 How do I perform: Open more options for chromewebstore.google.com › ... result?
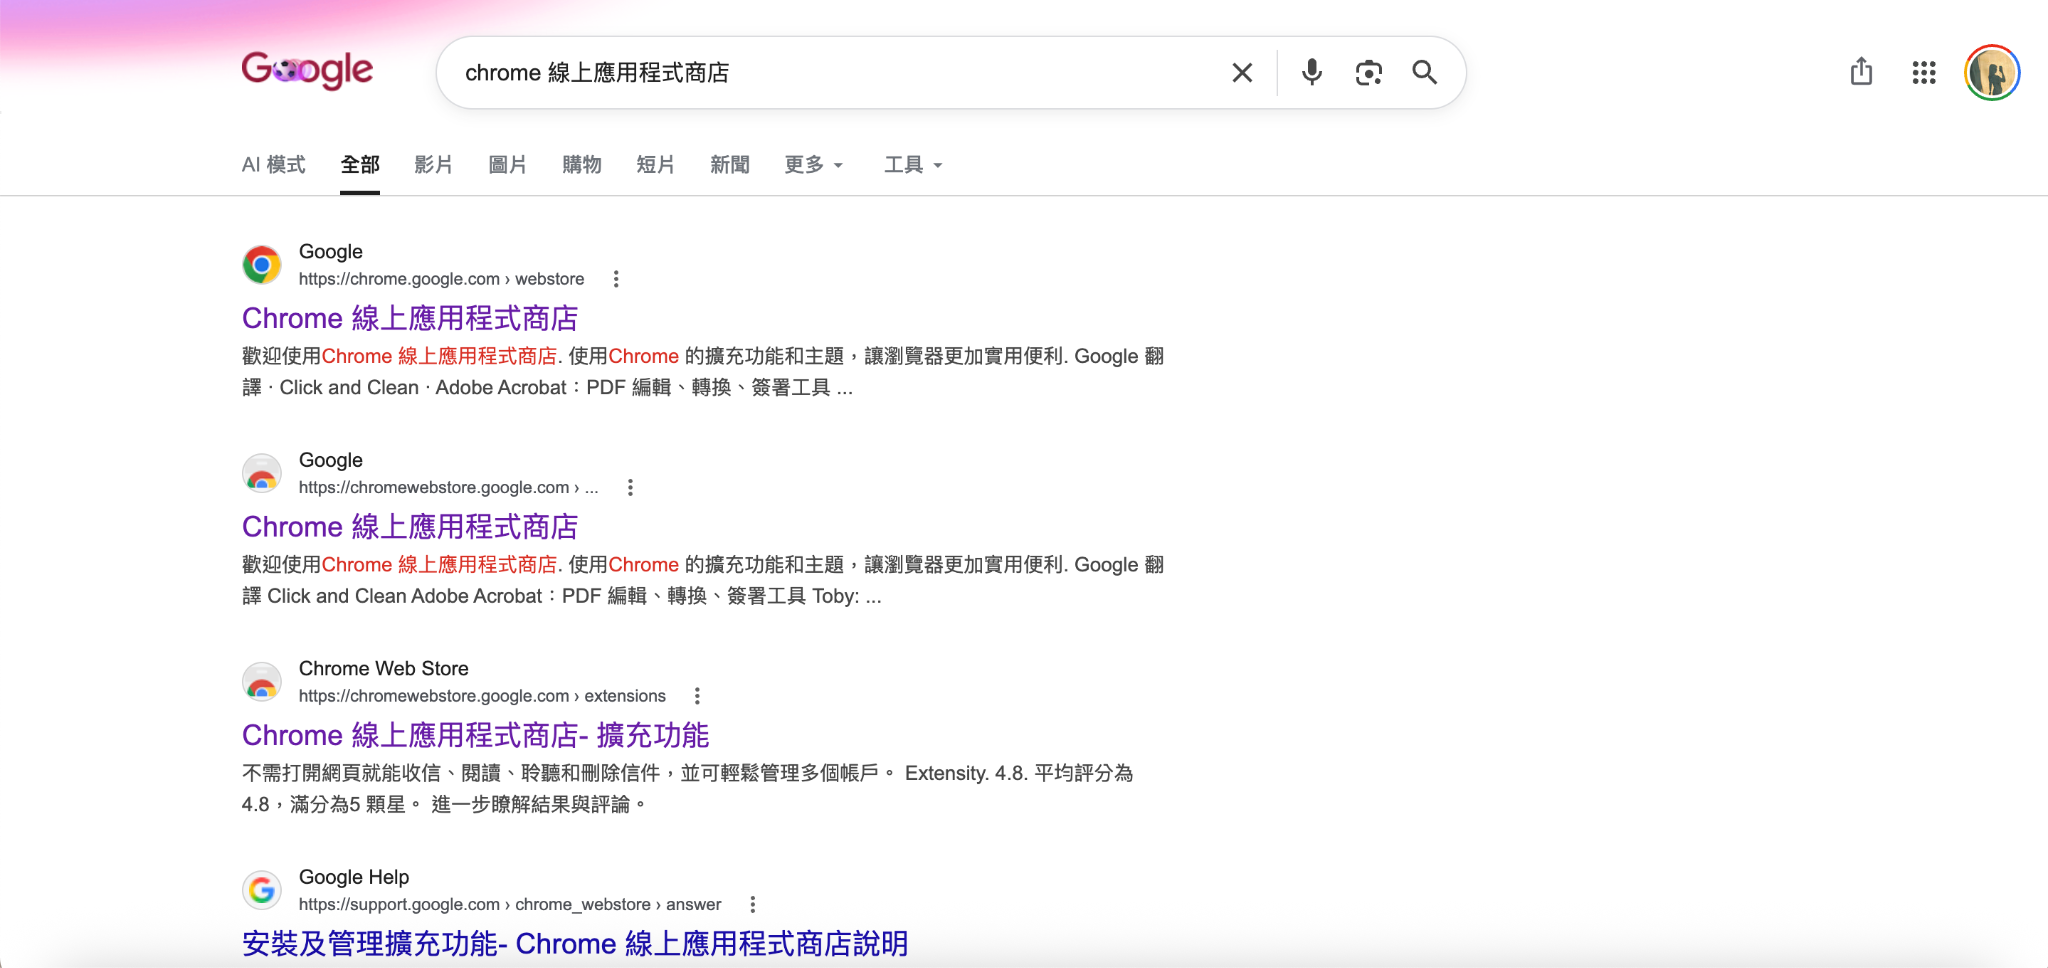click(630, 488)
